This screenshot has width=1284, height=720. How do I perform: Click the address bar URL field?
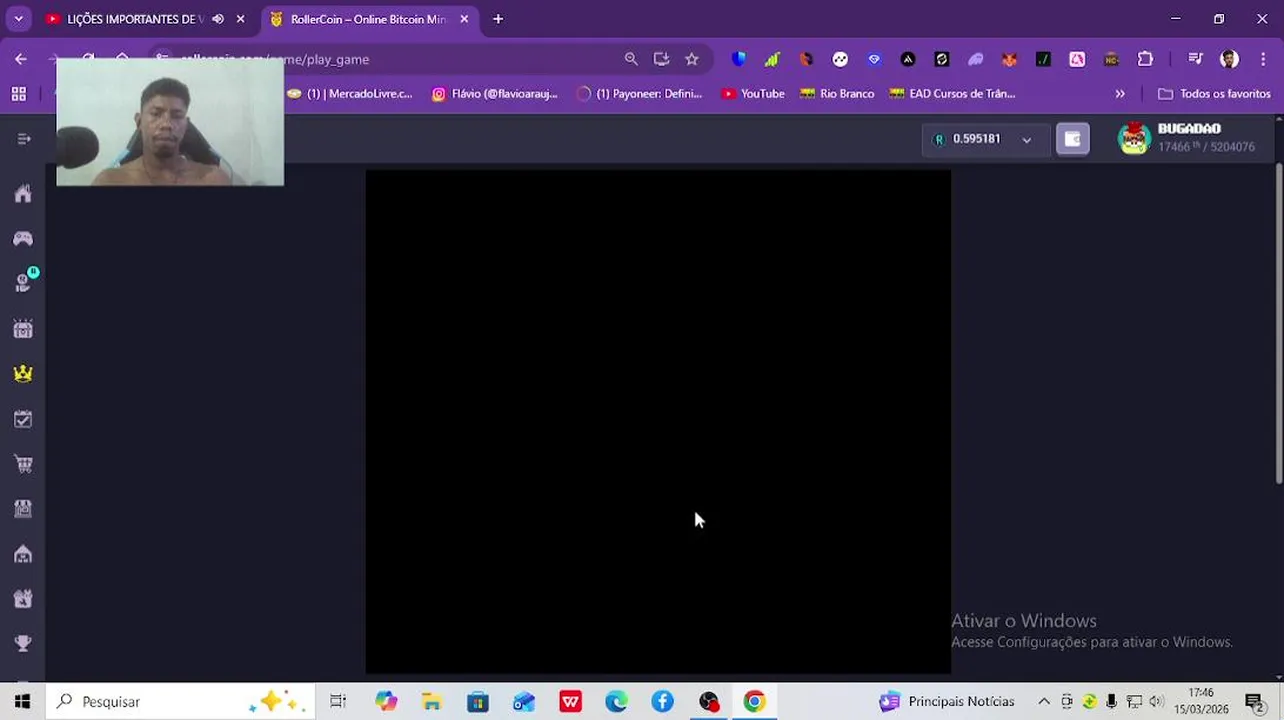point(400,59)
